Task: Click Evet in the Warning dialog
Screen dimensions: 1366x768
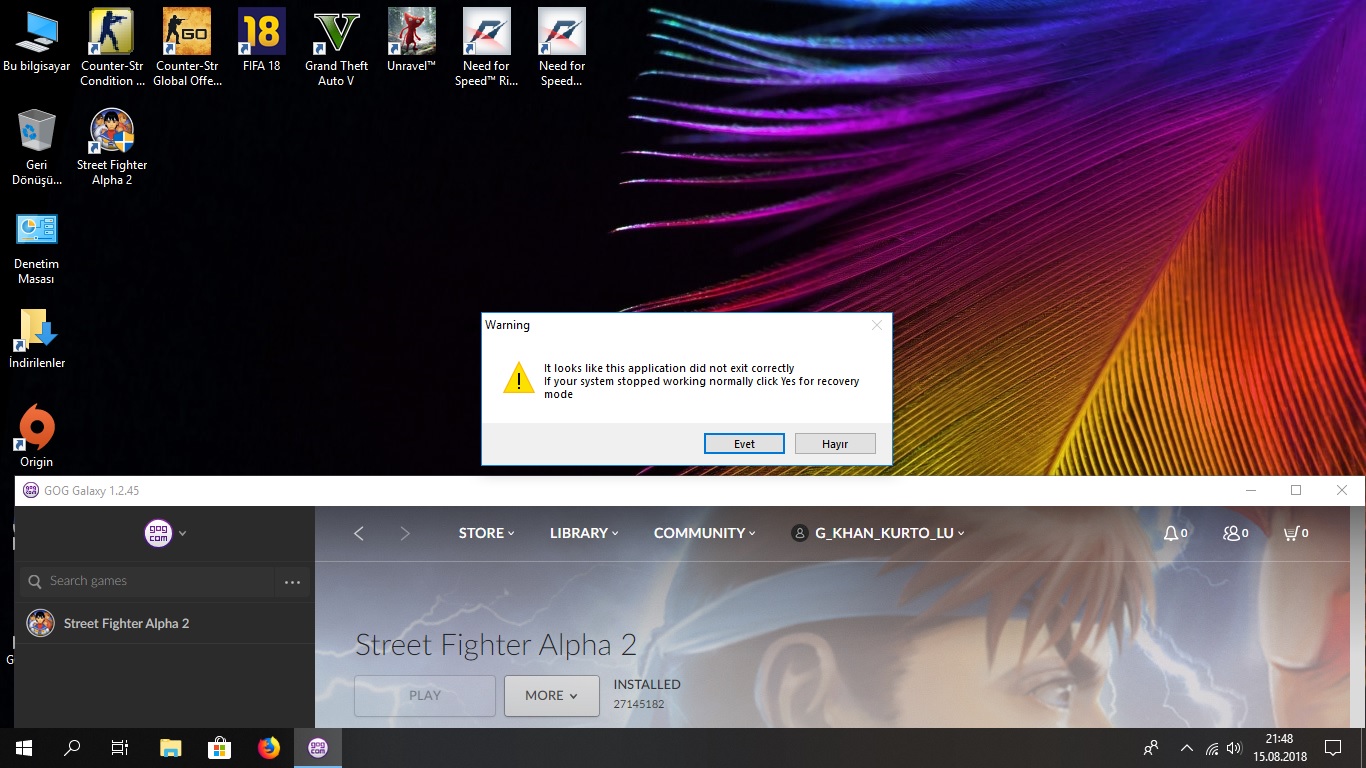Action: pyautogui.click(x=744, y=443)
